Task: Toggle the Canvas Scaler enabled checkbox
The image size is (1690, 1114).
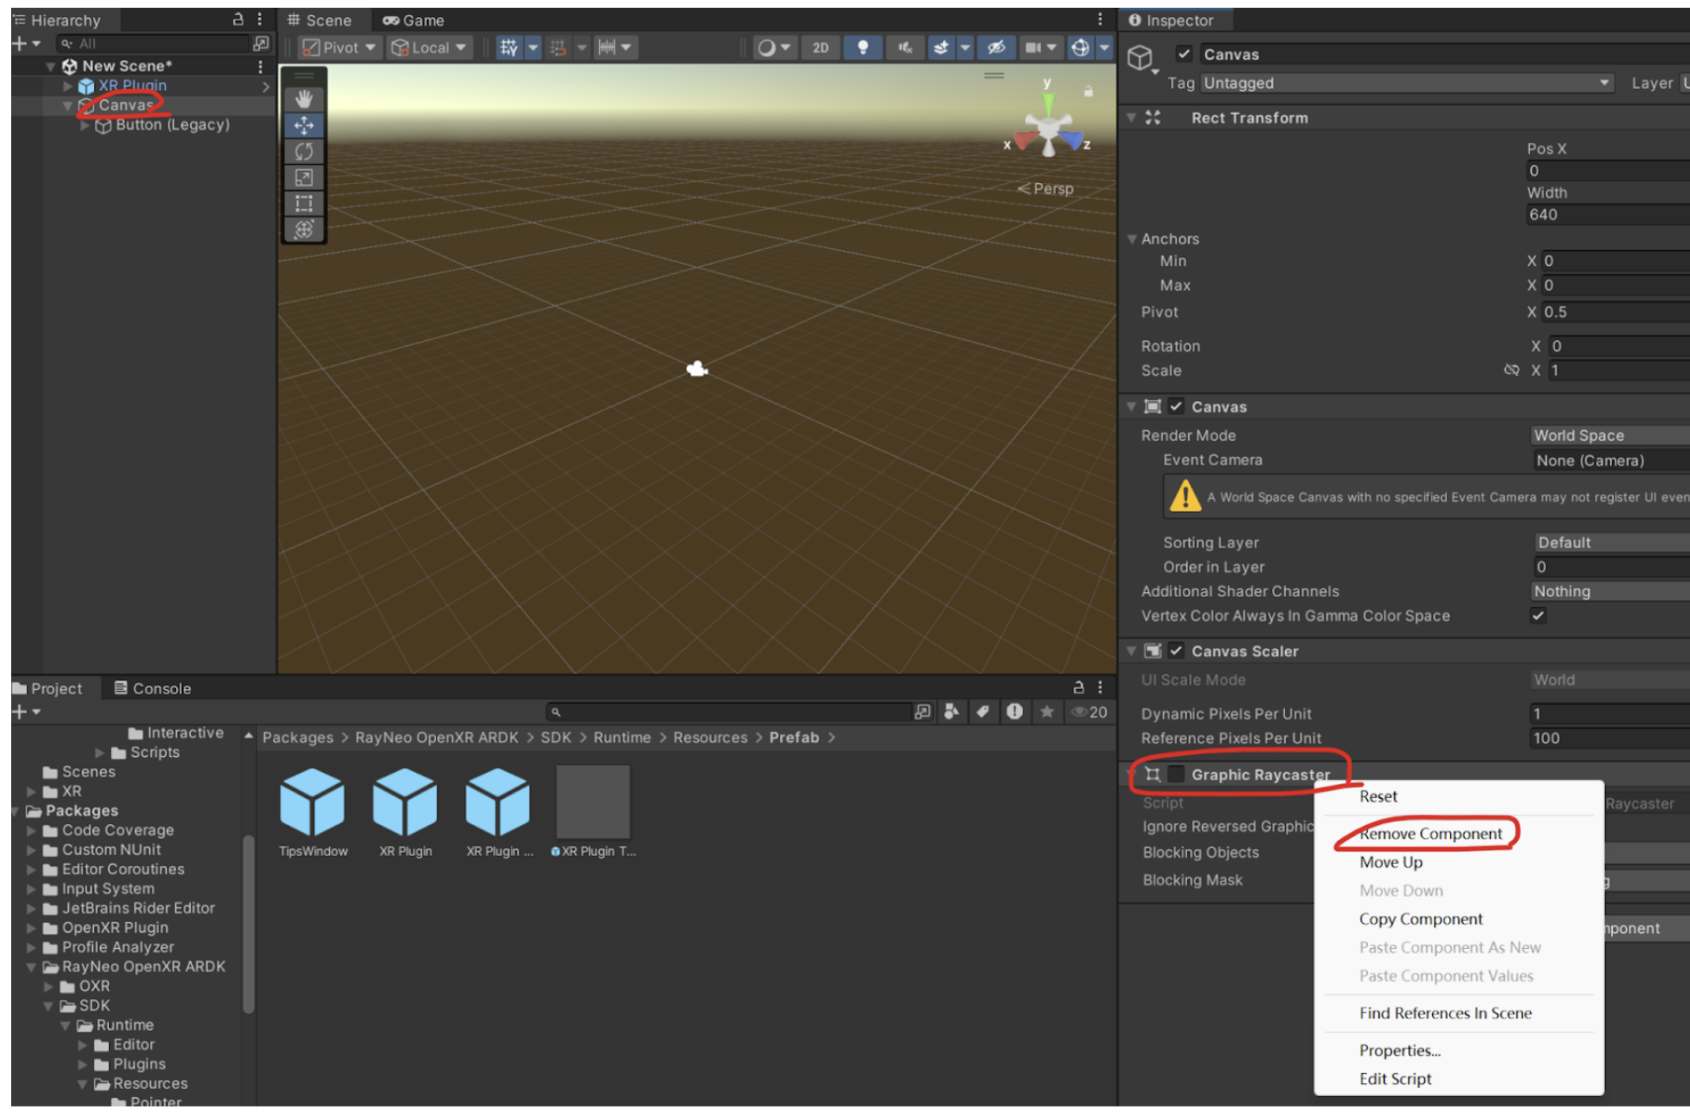Action: [x=1176, y=650]
